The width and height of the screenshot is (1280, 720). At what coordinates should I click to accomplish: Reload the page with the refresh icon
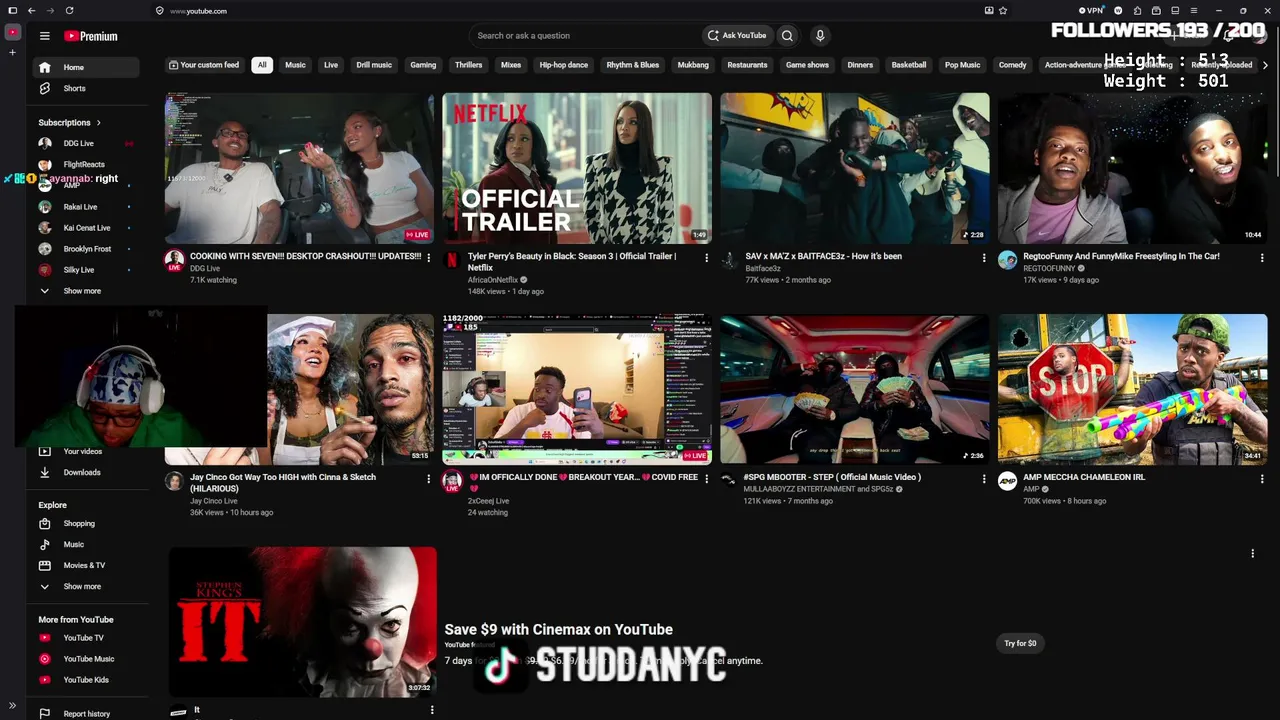click(69, 11)
